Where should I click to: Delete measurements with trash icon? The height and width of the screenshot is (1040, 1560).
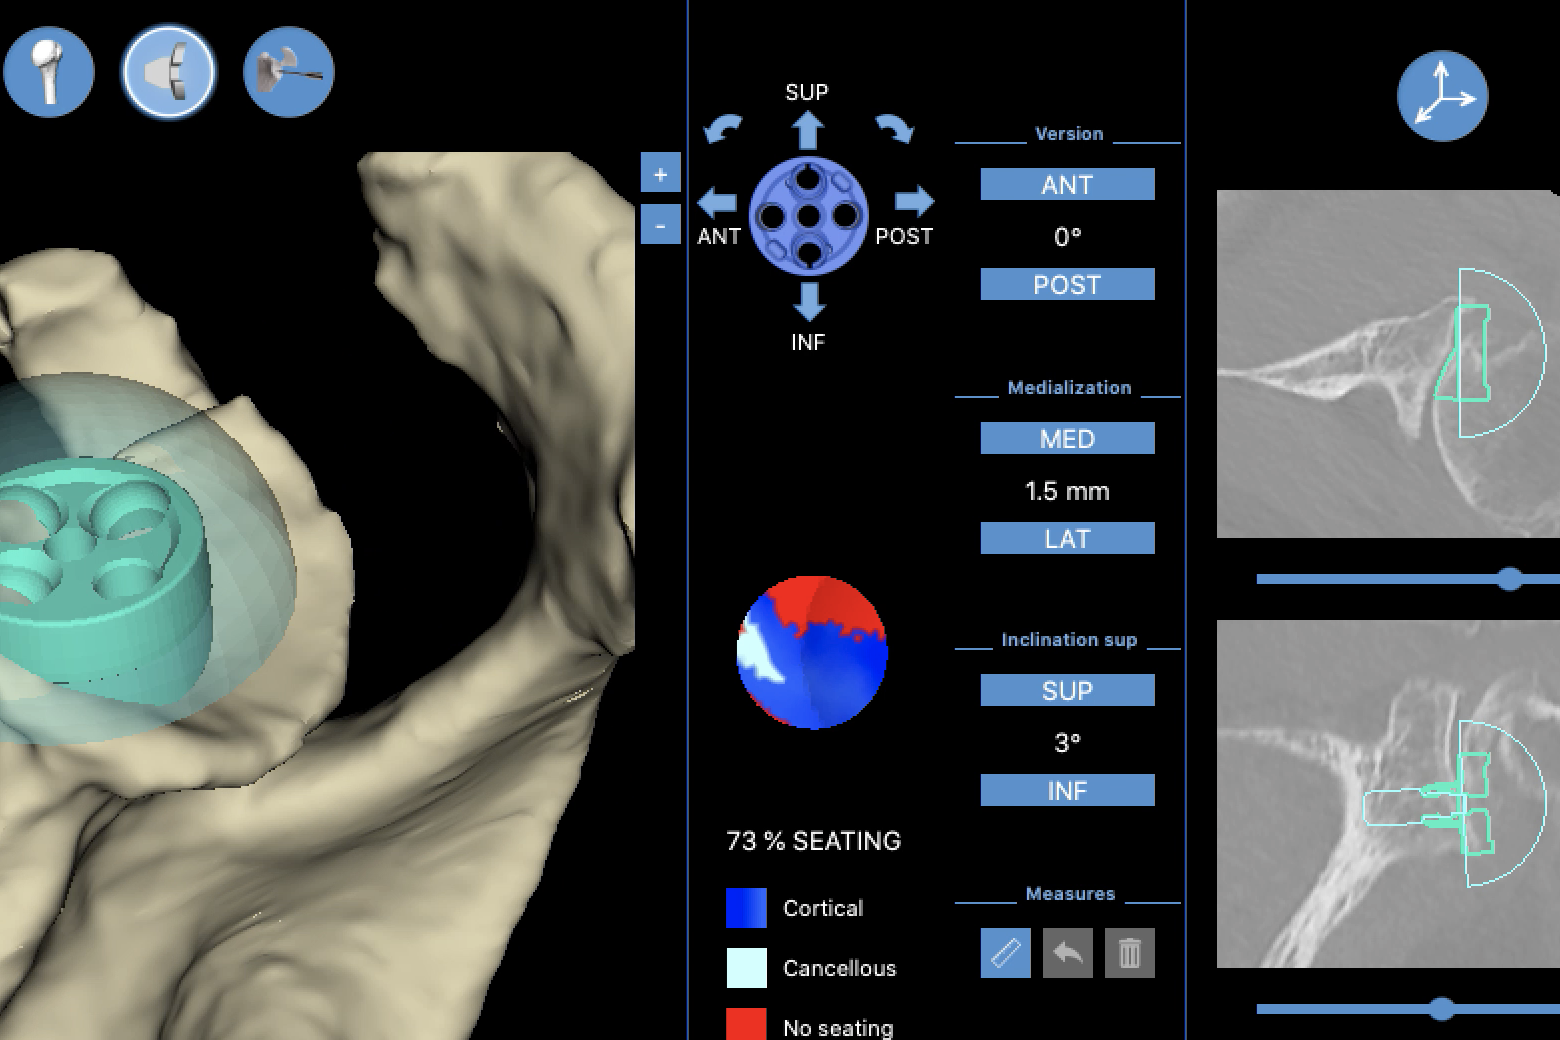(x=1129, y=953)
